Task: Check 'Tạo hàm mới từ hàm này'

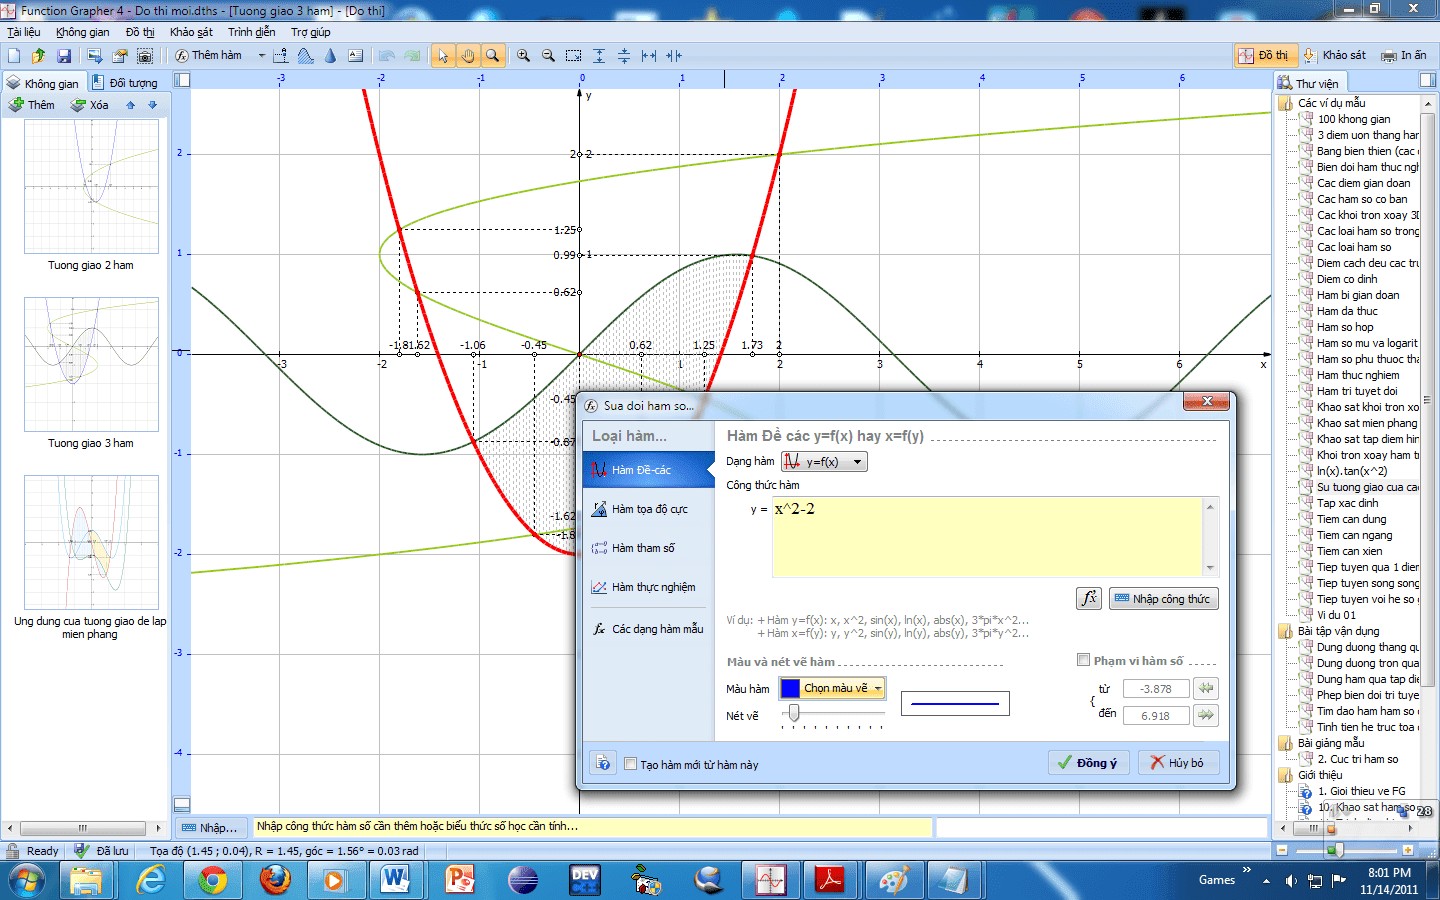Action: pyautogui.click(x=631, y=764)
